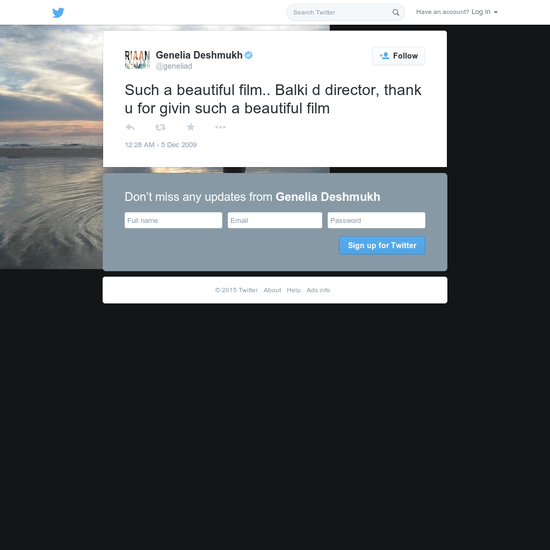Click the verified badge next to Genelia Deshmukh
Viewport: 550px width, 550px height.
pos(249,55)
